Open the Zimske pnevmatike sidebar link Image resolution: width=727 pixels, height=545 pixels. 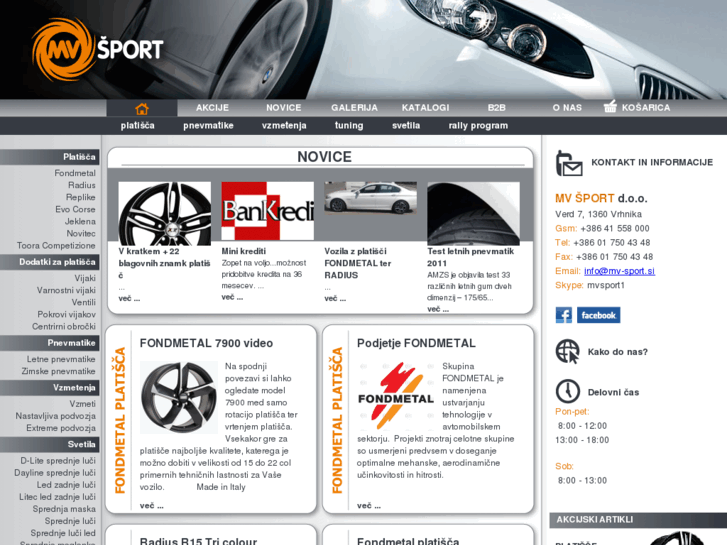coord(58,371)
